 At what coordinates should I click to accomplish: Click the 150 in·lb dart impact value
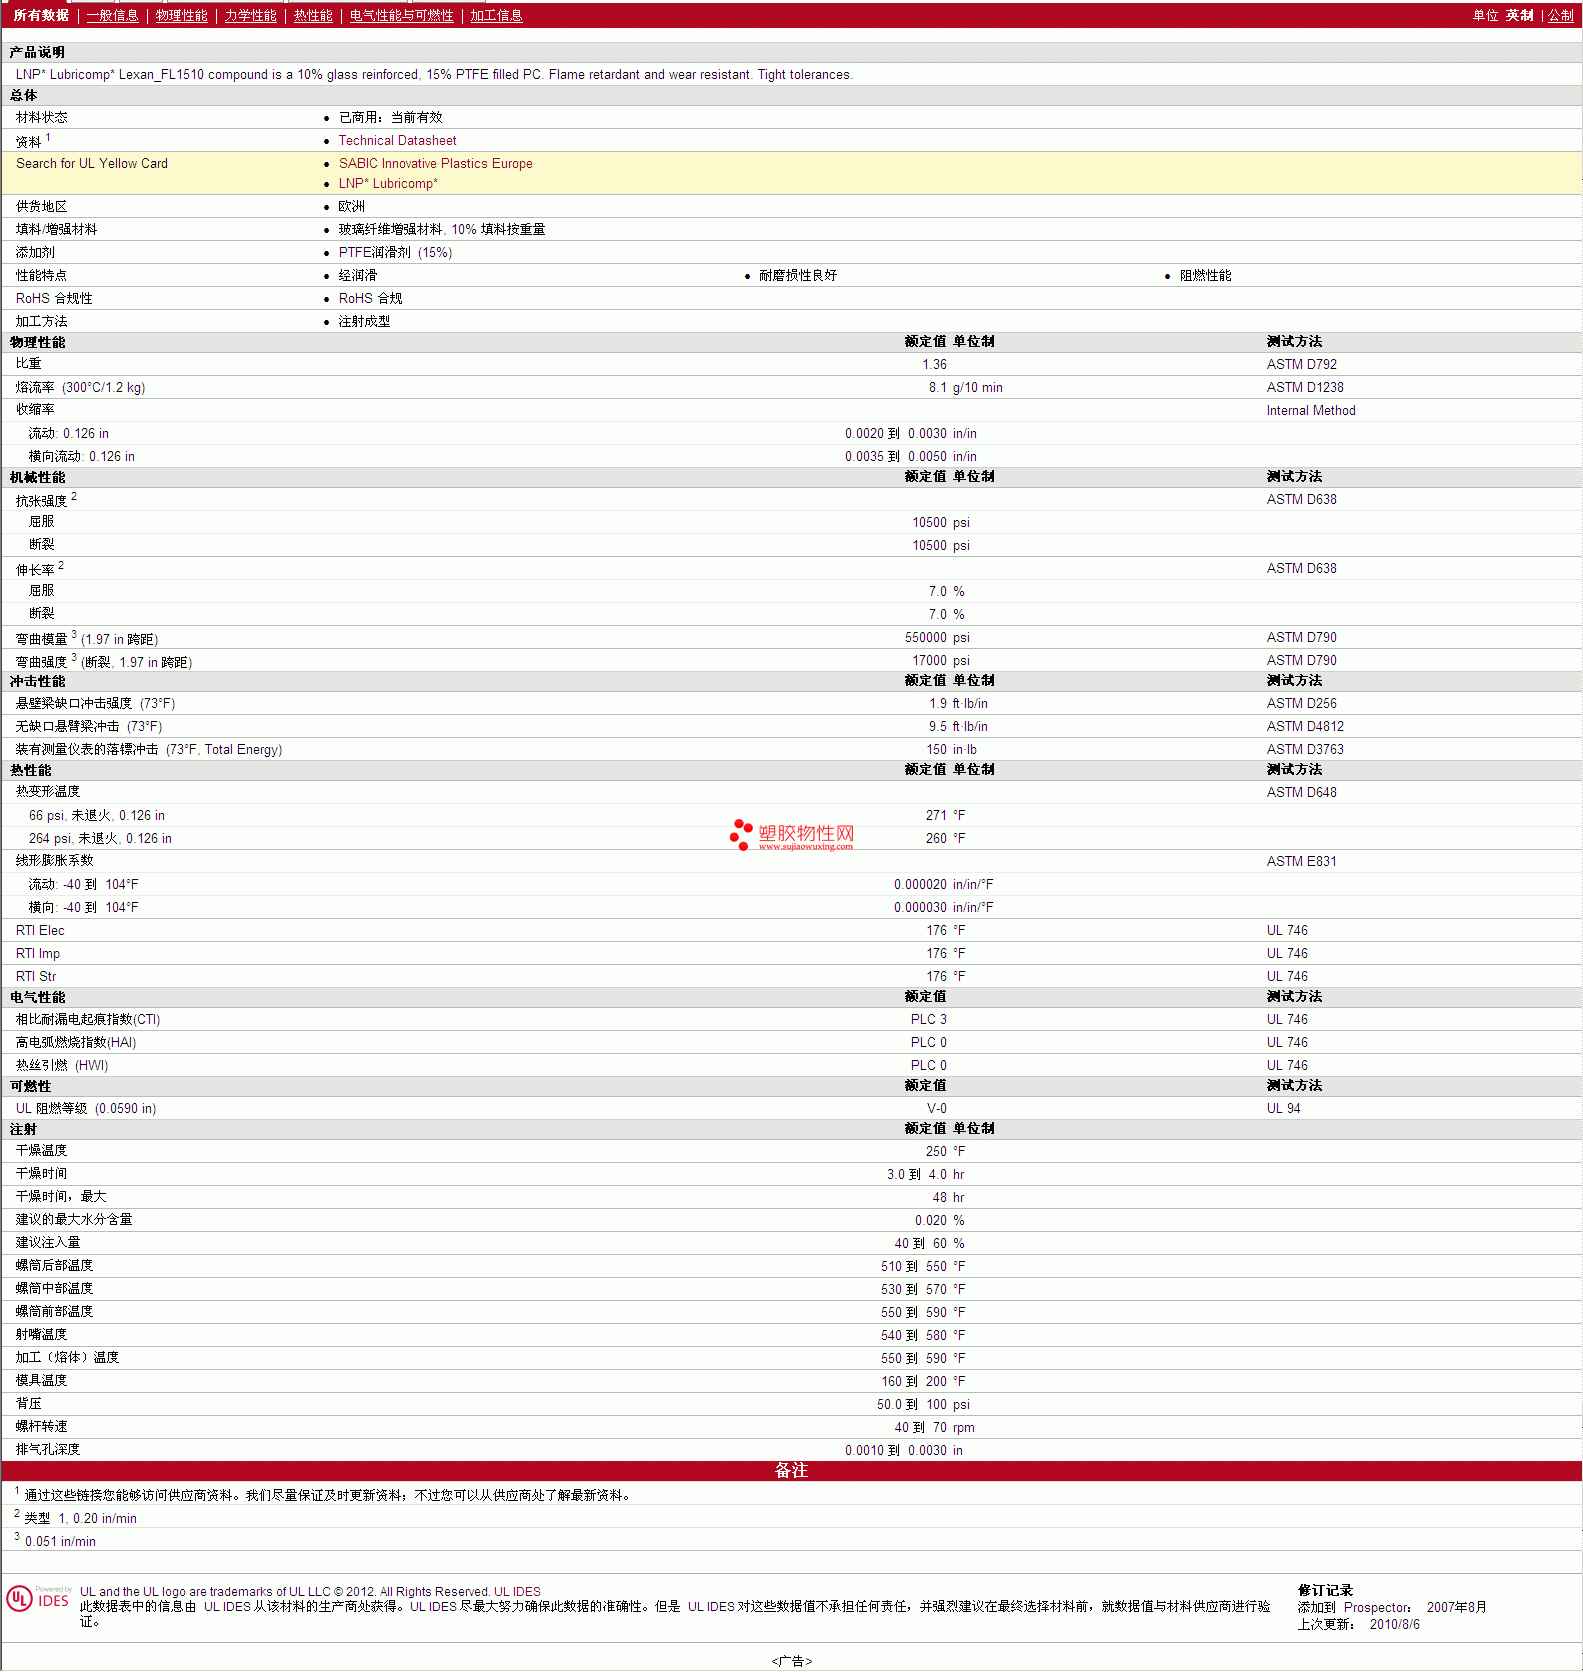click(951, 750)
